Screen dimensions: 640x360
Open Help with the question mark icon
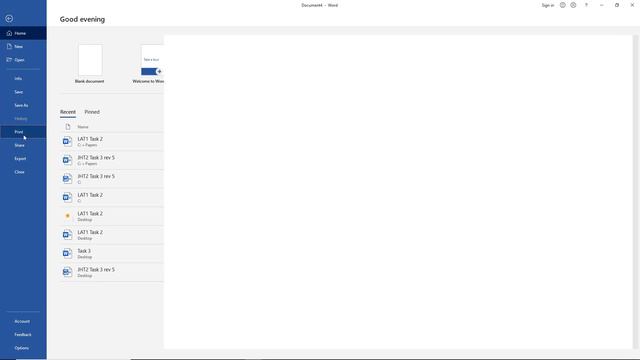(586, 5)
